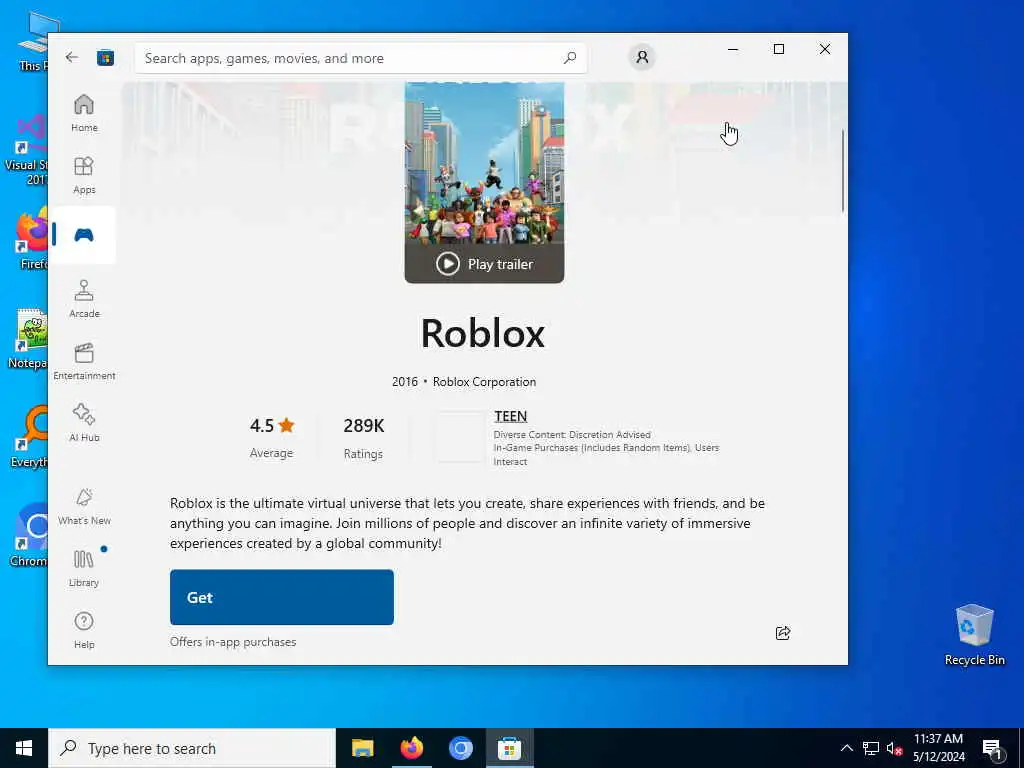Open the user account profile icon
Viewport: 1024px width, 768px height.
coord(642,57)
